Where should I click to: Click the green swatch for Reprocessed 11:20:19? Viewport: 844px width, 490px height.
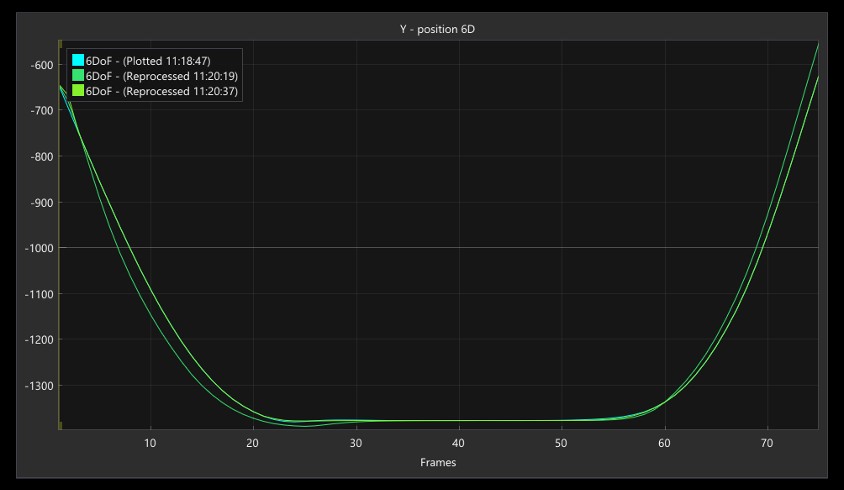point(78,75)
